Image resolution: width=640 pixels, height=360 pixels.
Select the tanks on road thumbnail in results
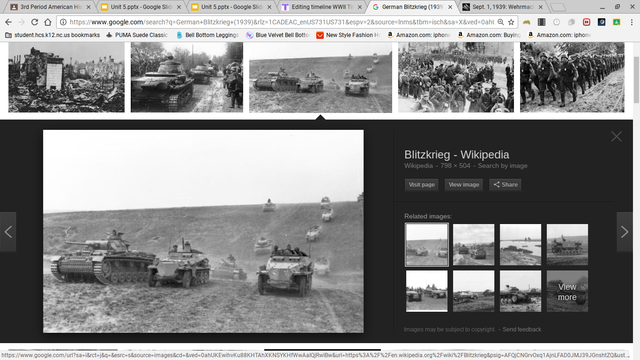(x=187, y=77)
